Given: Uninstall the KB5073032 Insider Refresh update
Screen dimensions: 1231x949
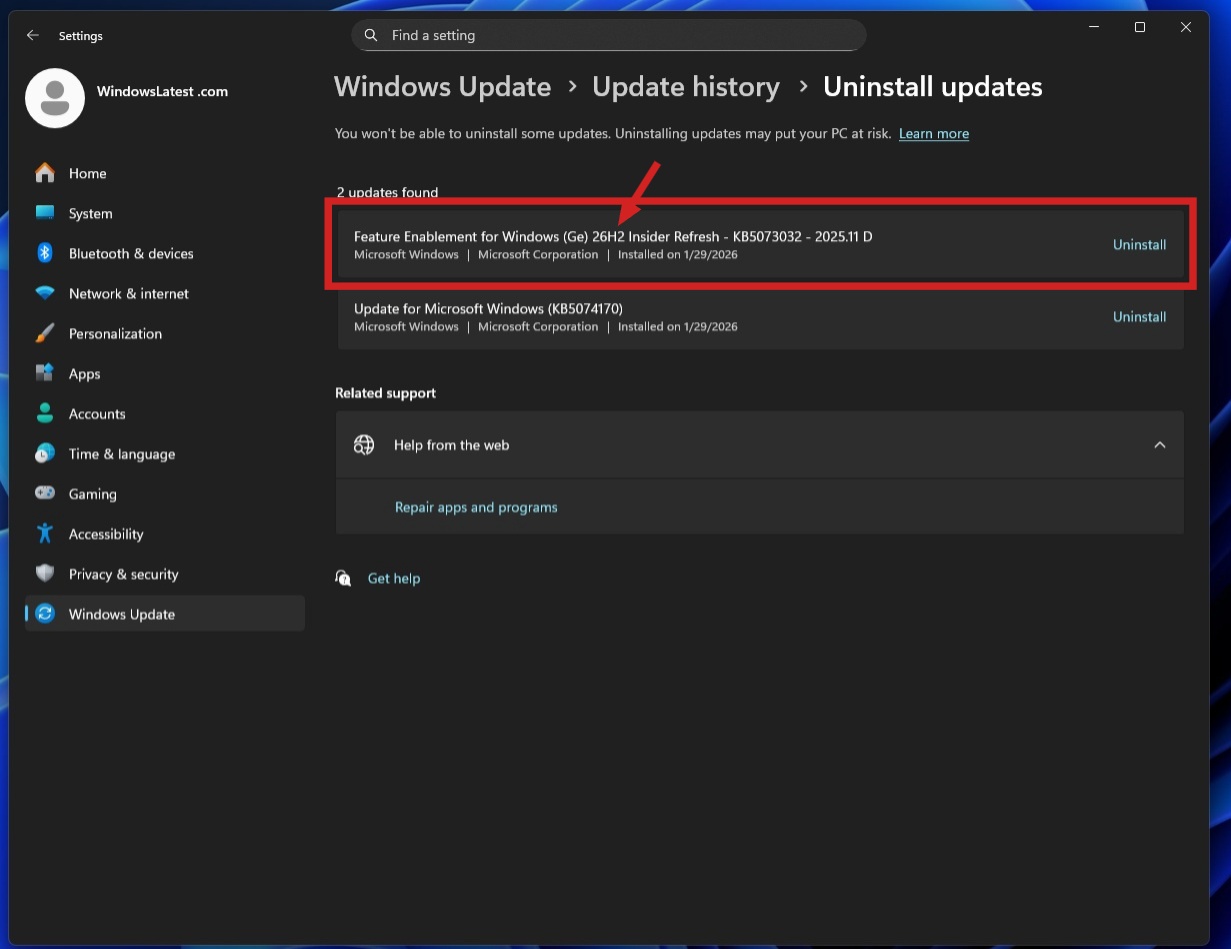Looking at the screenshot, I should (1139, 244).
